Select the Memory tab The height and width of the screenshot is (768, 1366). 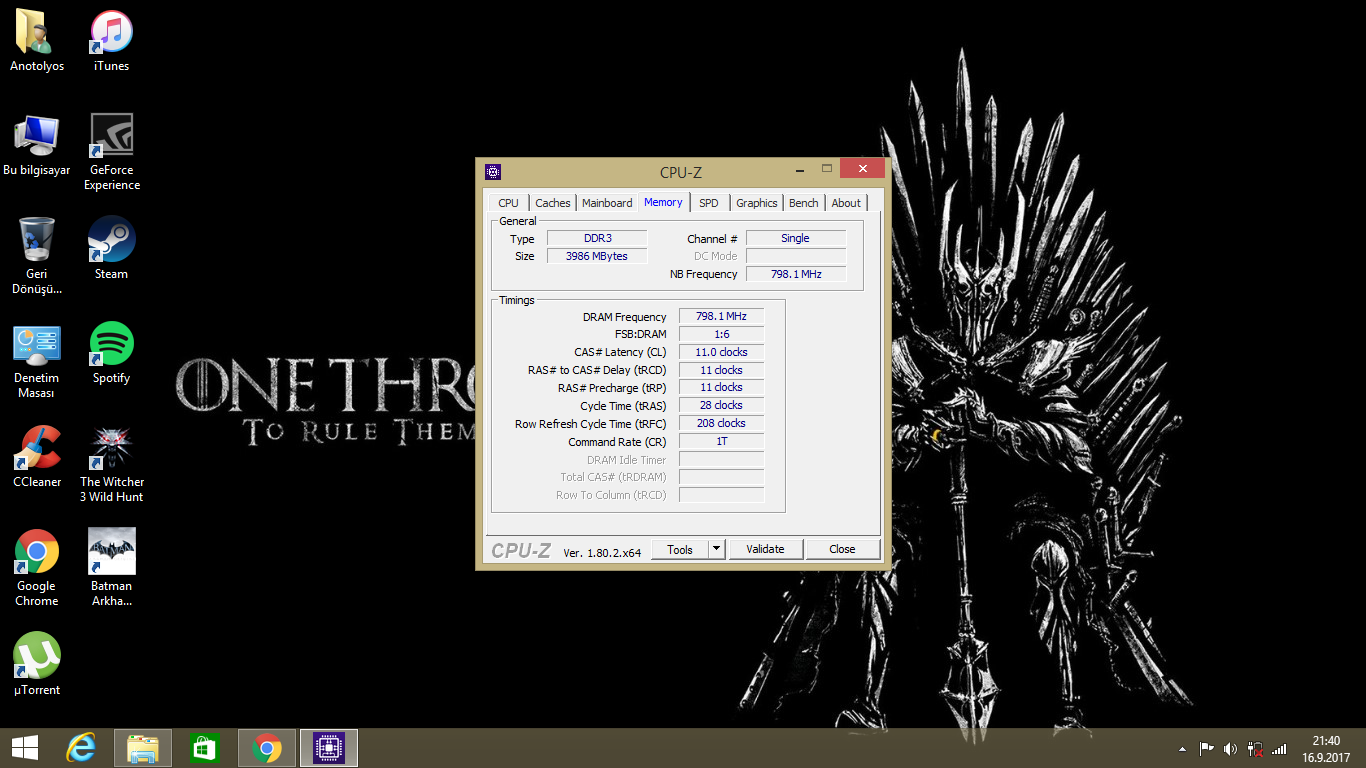pyautogui.click(x=663, y=202)
